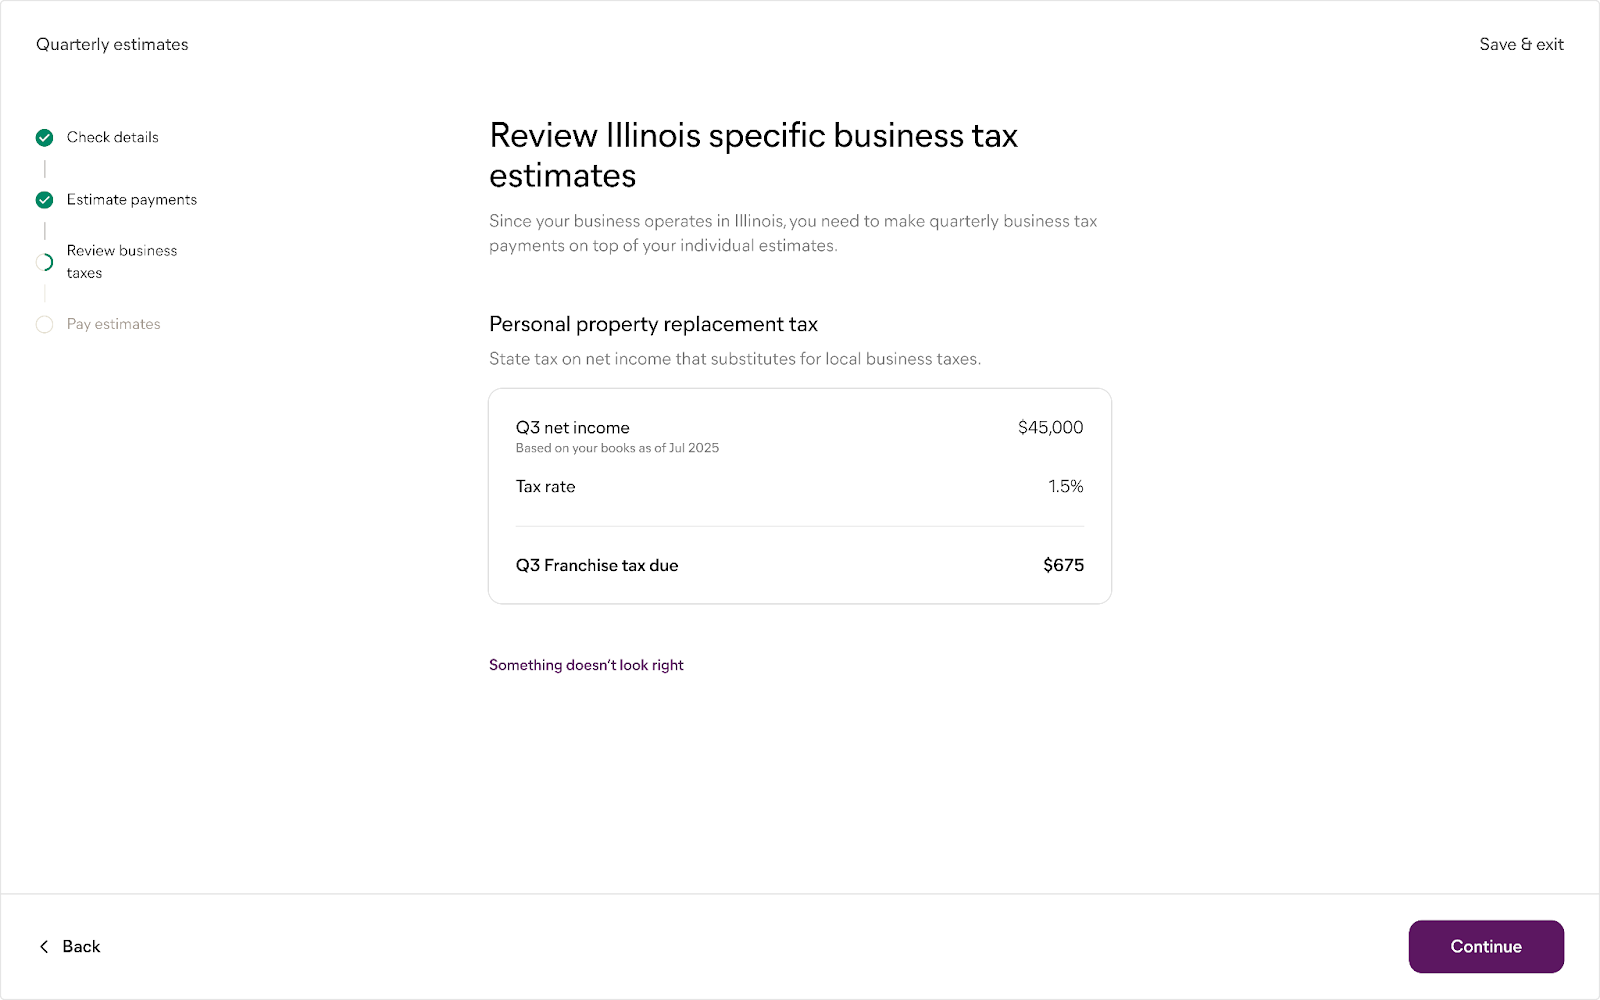Click Save & exit
Image resolution: width=1600 pixels, height=1000 pixels.
pos(1521,44)
